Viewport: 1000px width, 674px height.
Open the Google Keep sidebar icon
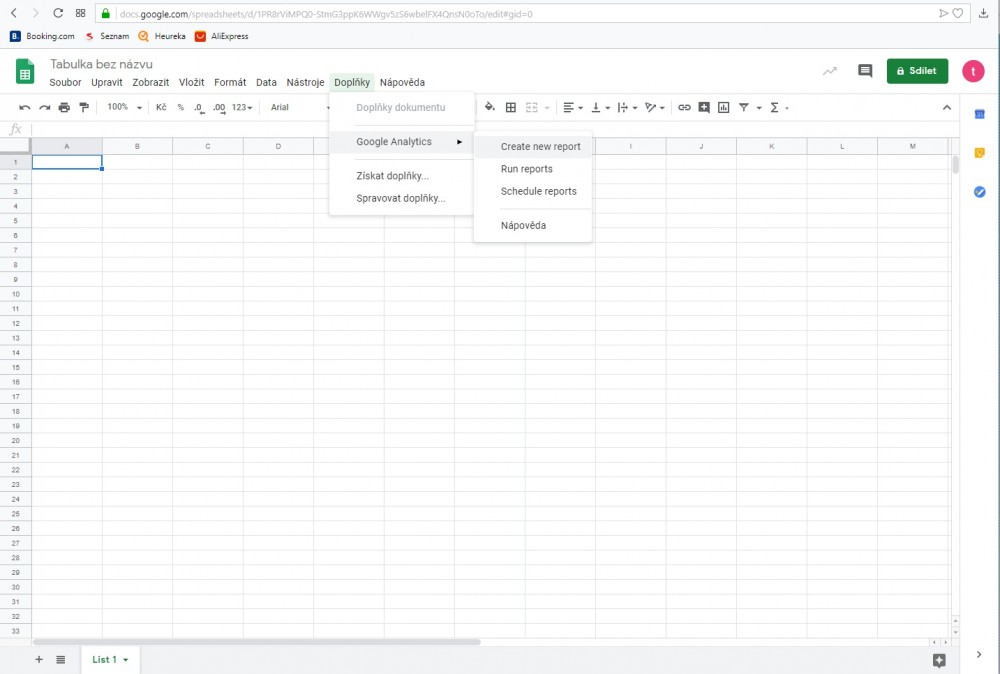point(980,153)
